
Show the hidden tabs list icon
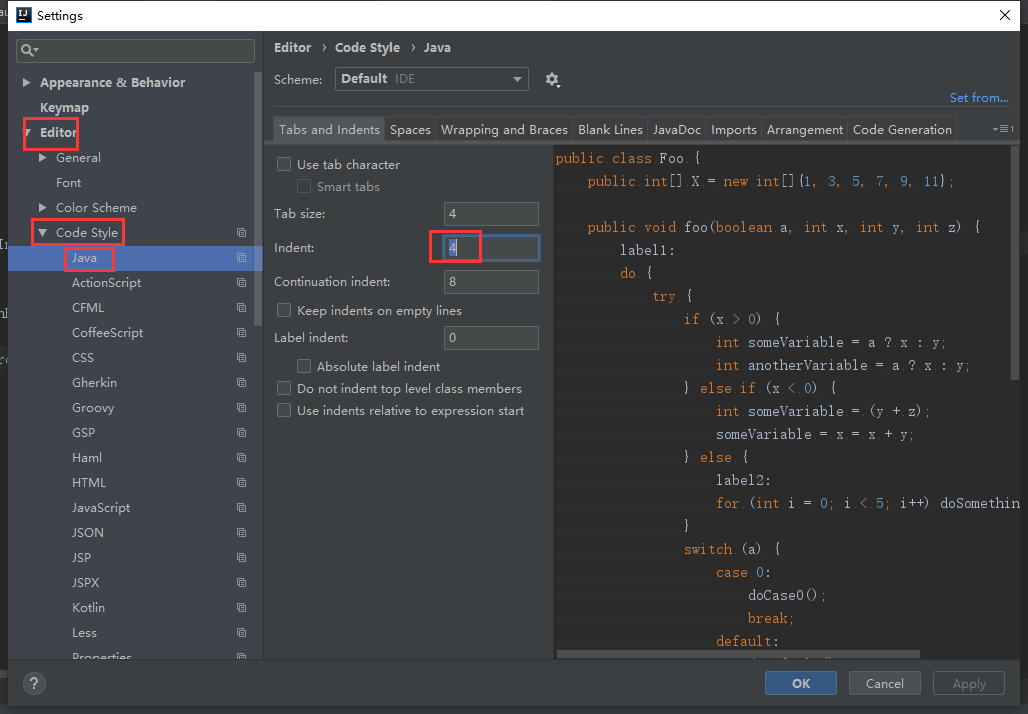pyautogui.click(x=1003, y=129)
